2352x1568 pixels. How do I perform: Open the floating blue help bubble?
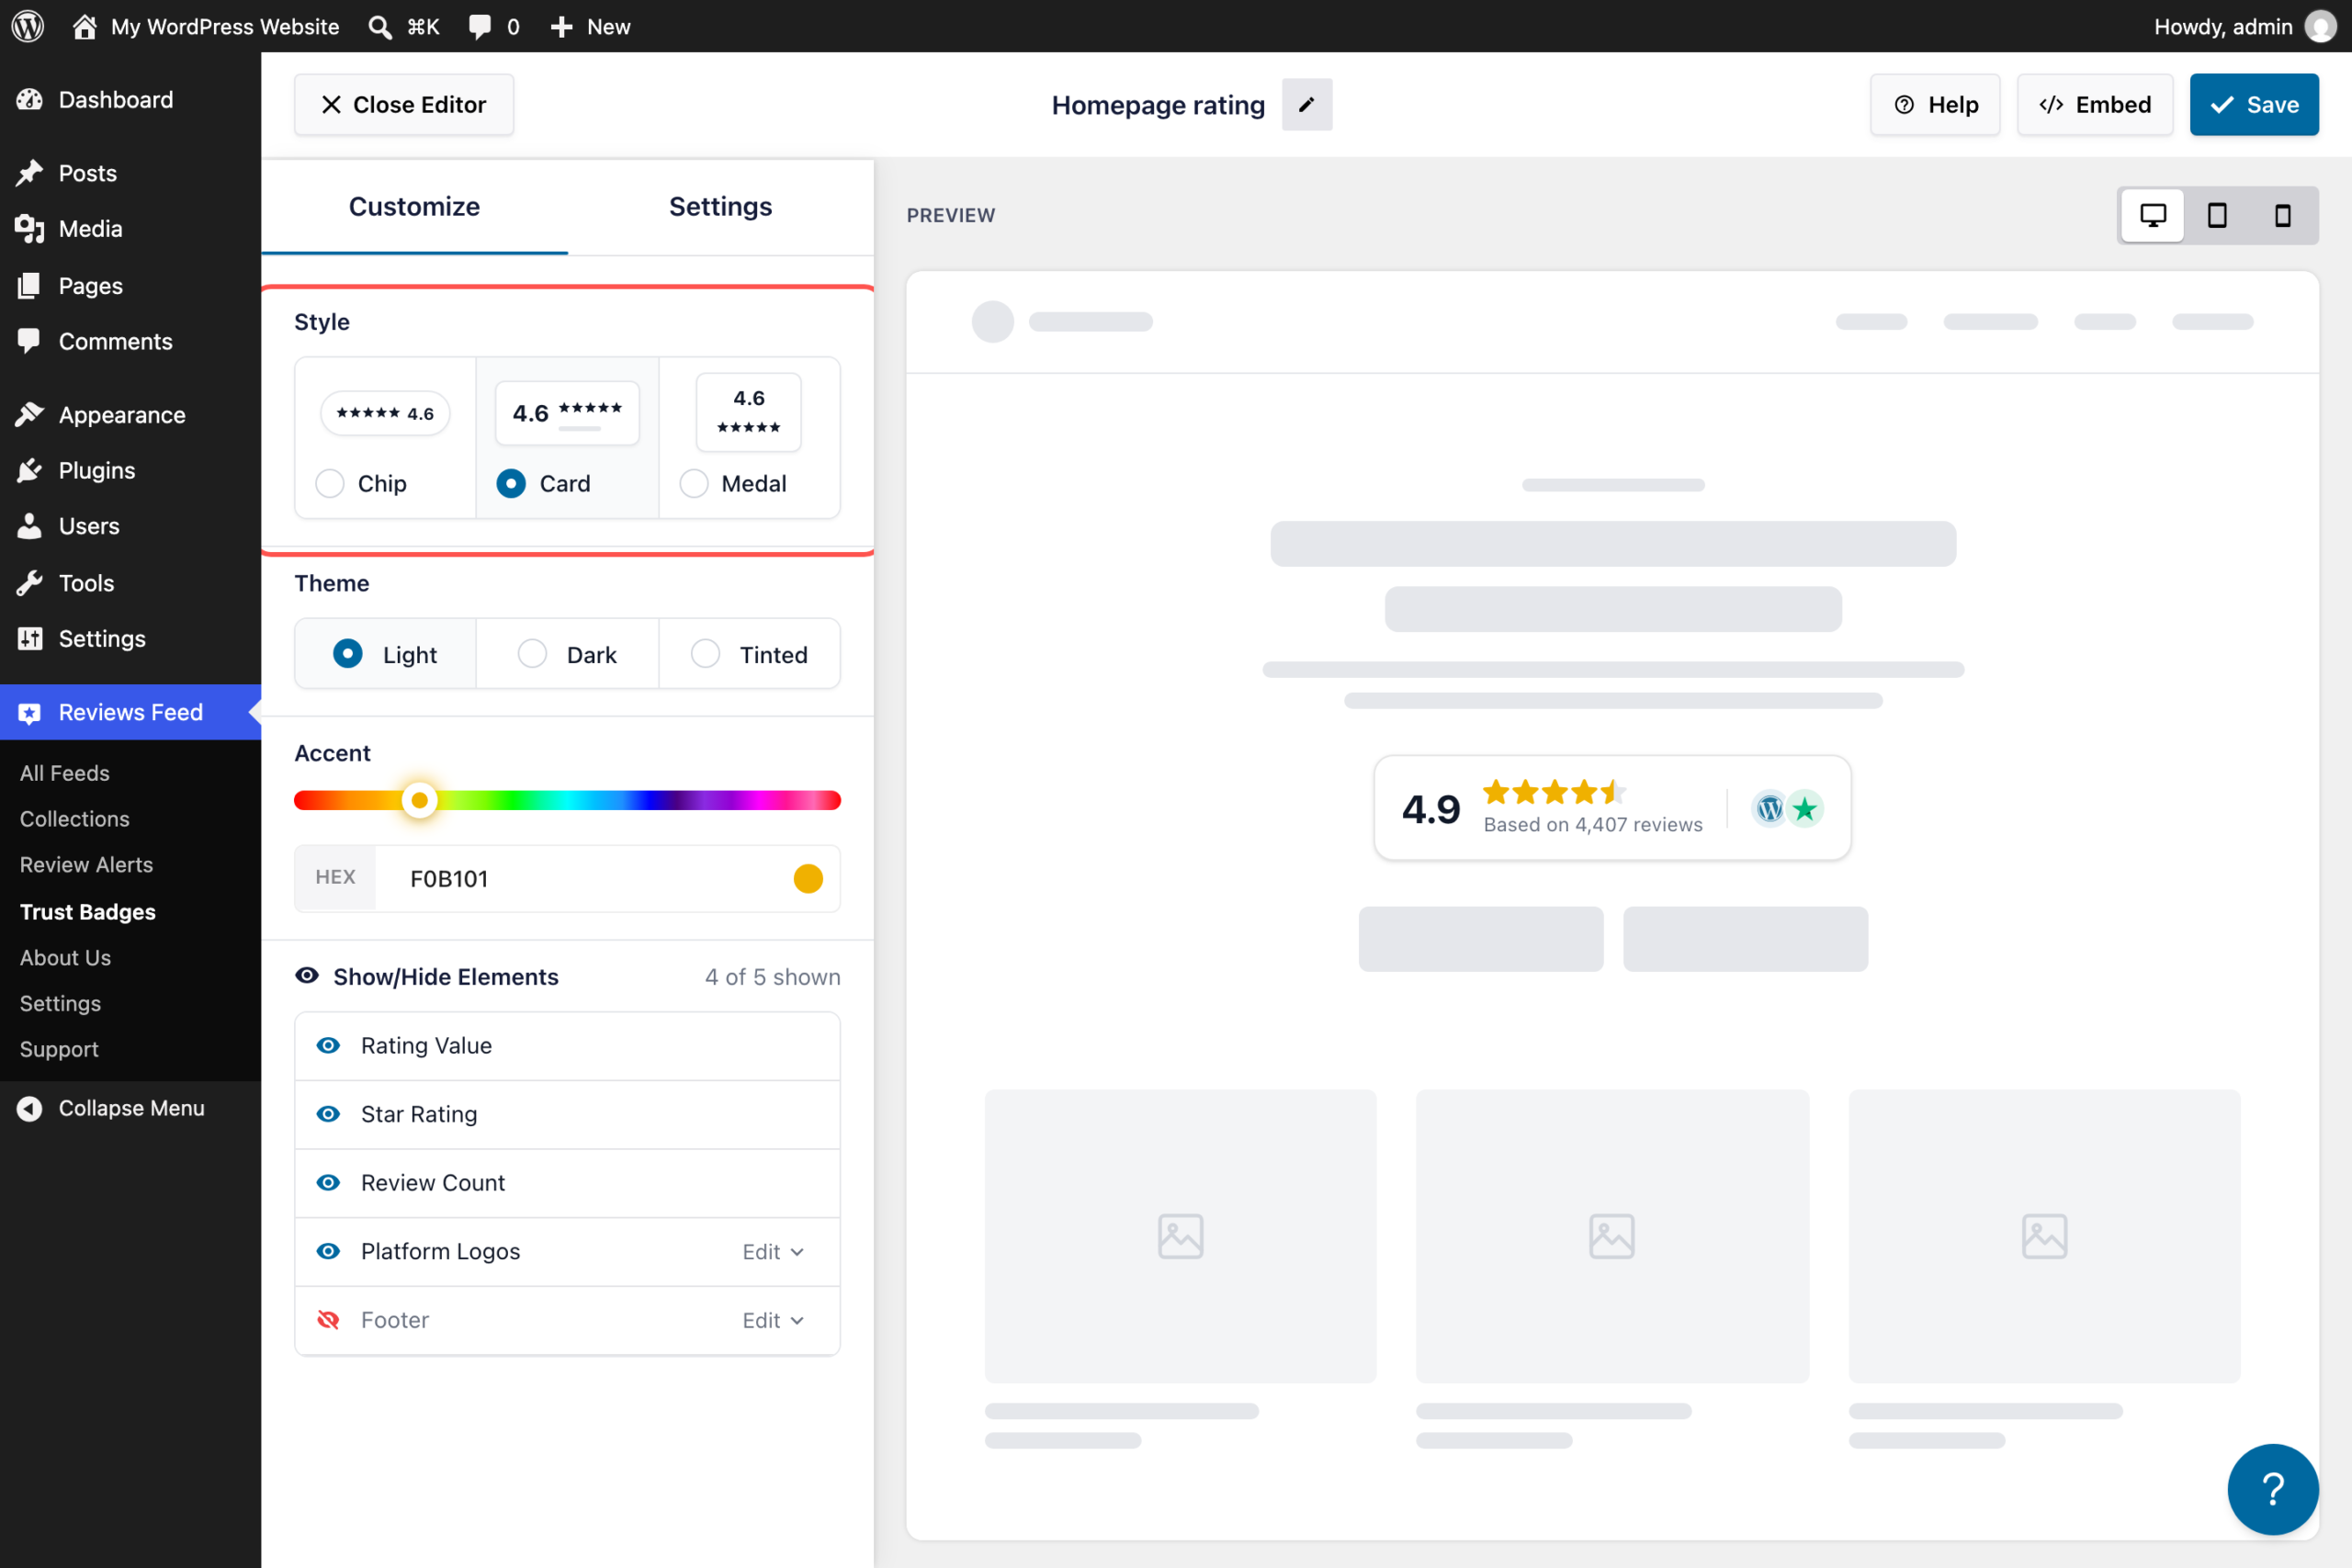2272,1489
